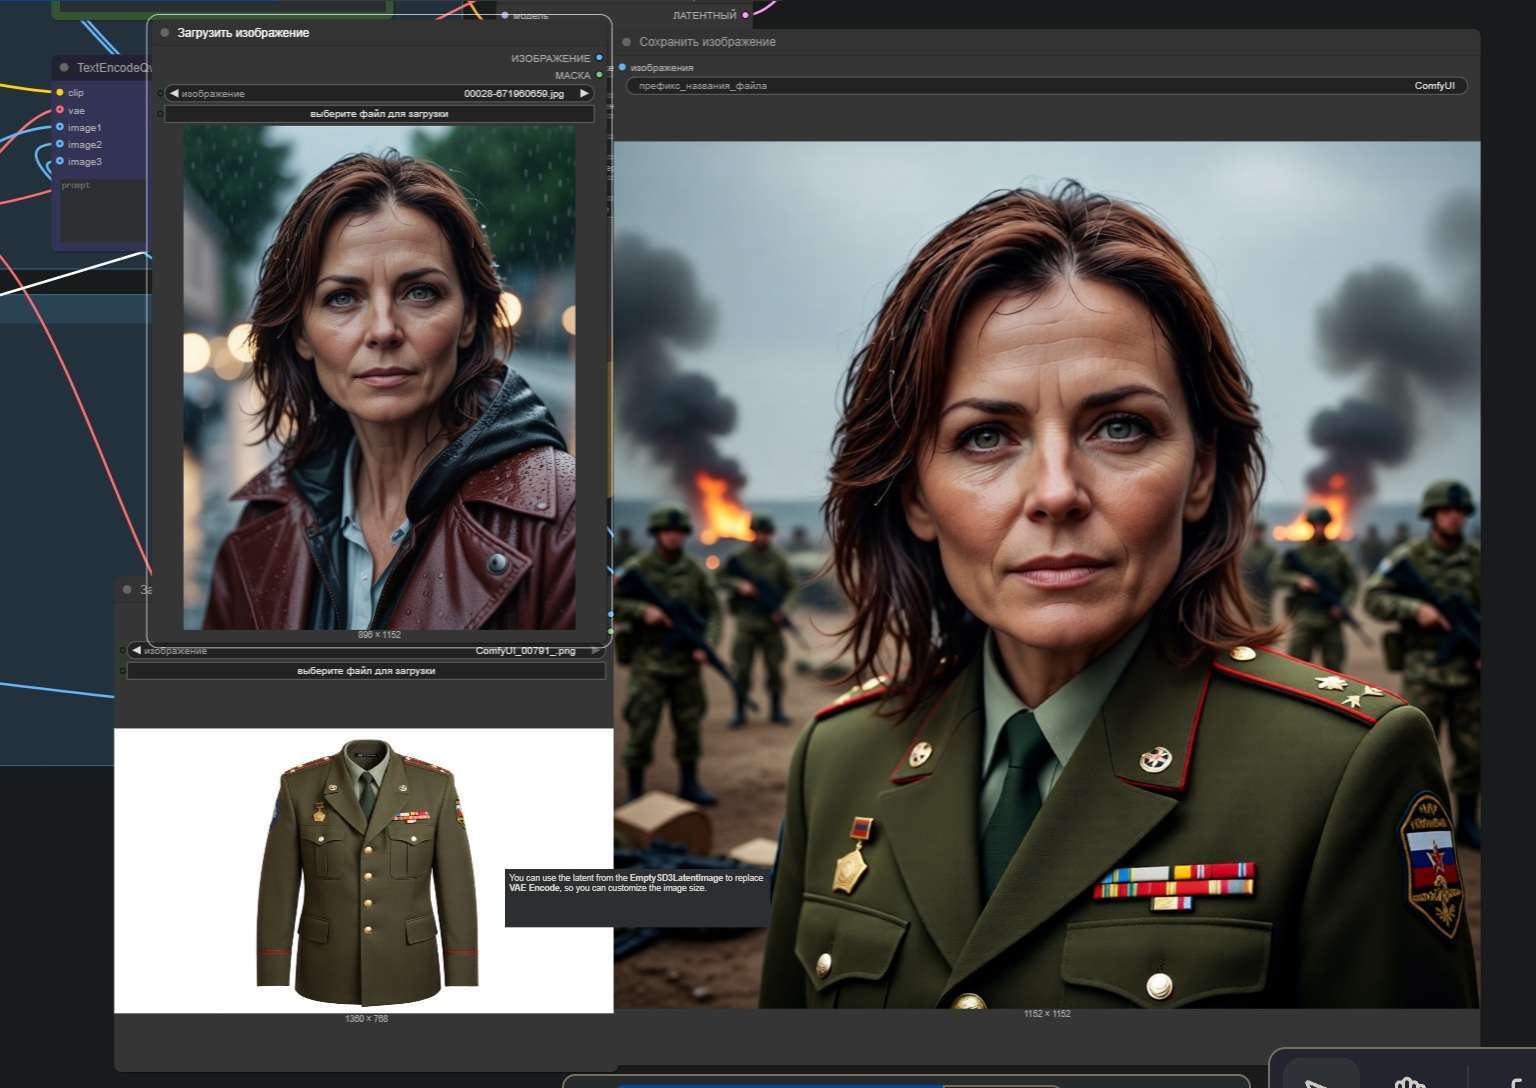Toggle collapse dot of Сохранить изображение node

627,42
